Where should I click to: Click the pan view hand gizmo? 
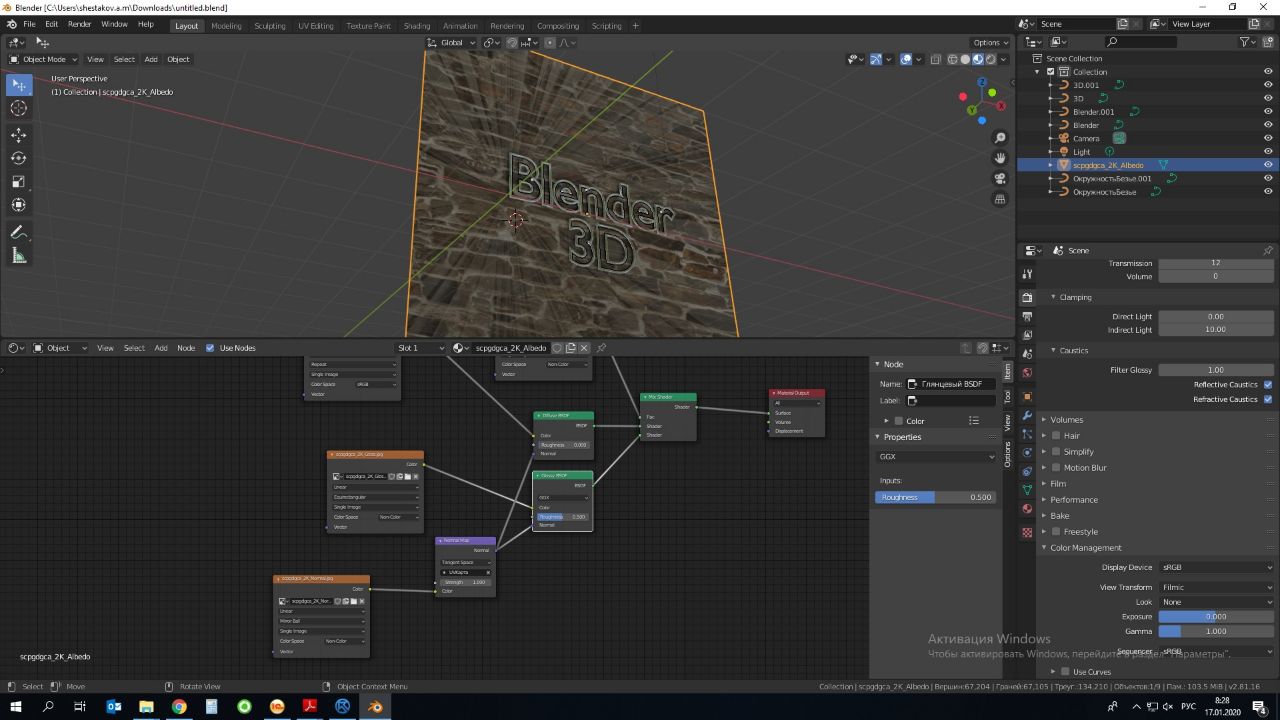(1000, 158)
